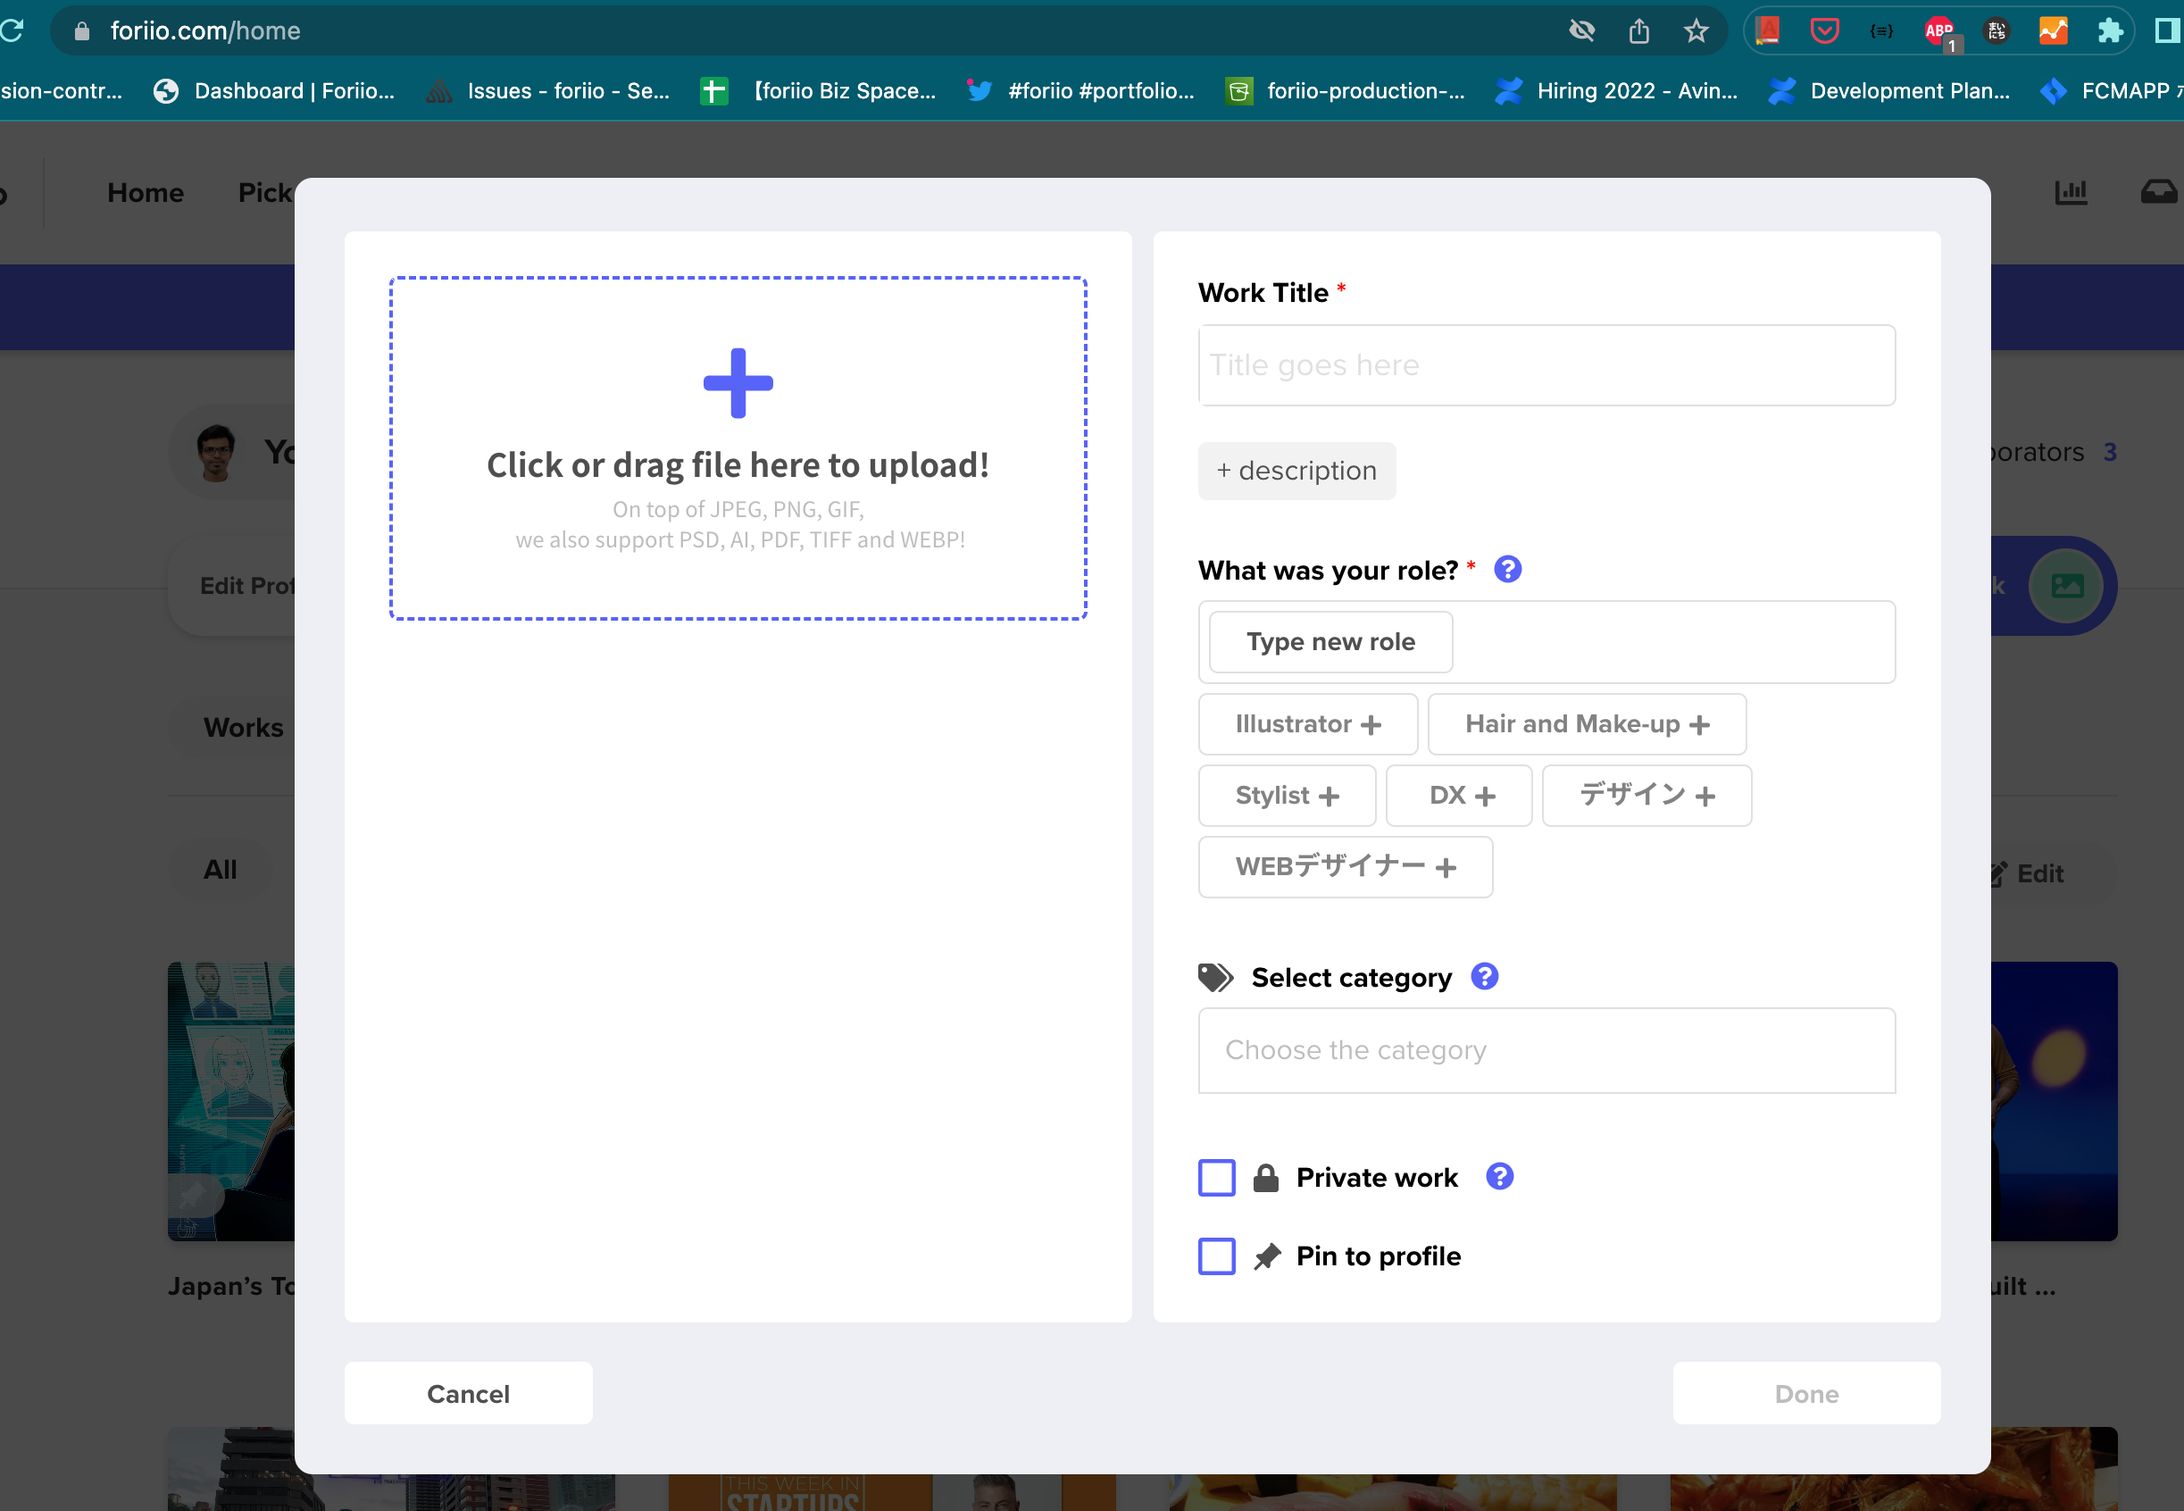Open the Hiring 2022 bookmark

(x=1617, y=91)
